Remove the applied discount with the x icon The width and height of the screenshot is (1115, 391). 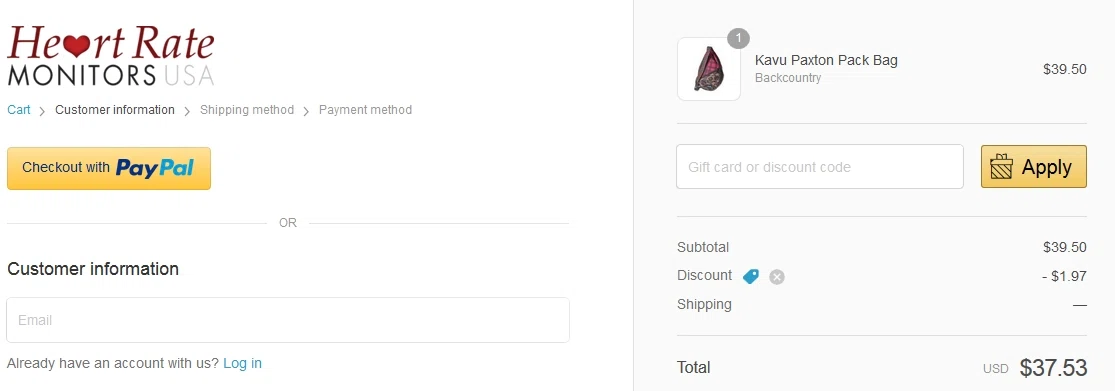click(x=777, y=277)
